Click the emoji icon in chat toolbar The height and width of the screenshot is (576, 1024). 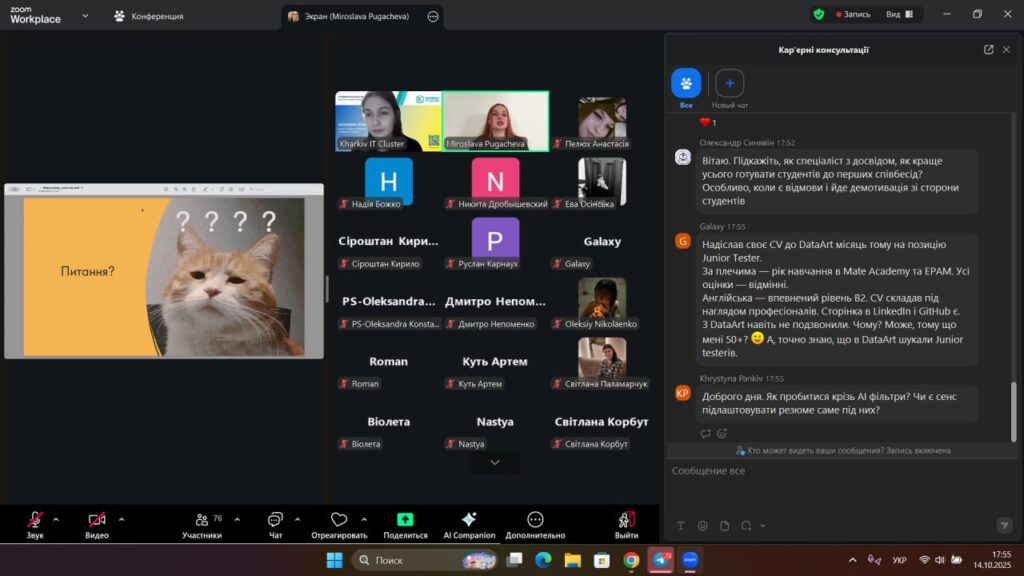(703, 526)
